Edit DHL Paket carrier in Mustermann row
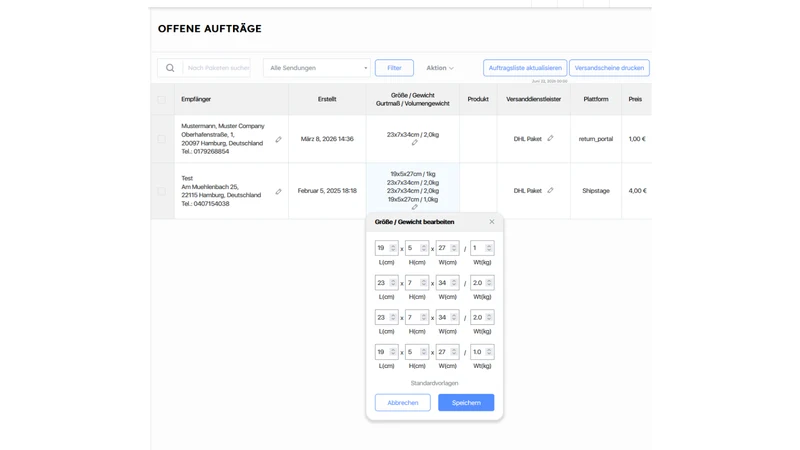 point(551,138)
